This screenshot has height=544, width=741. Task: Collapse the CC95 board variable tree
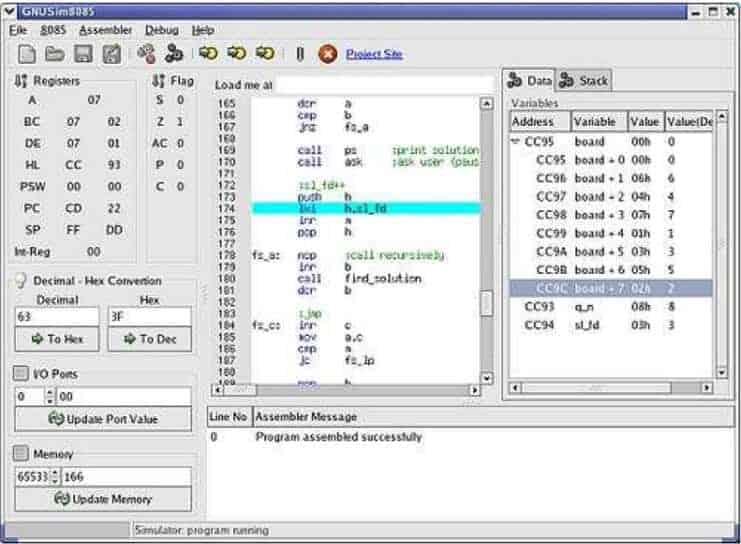[x=516, y=142]
